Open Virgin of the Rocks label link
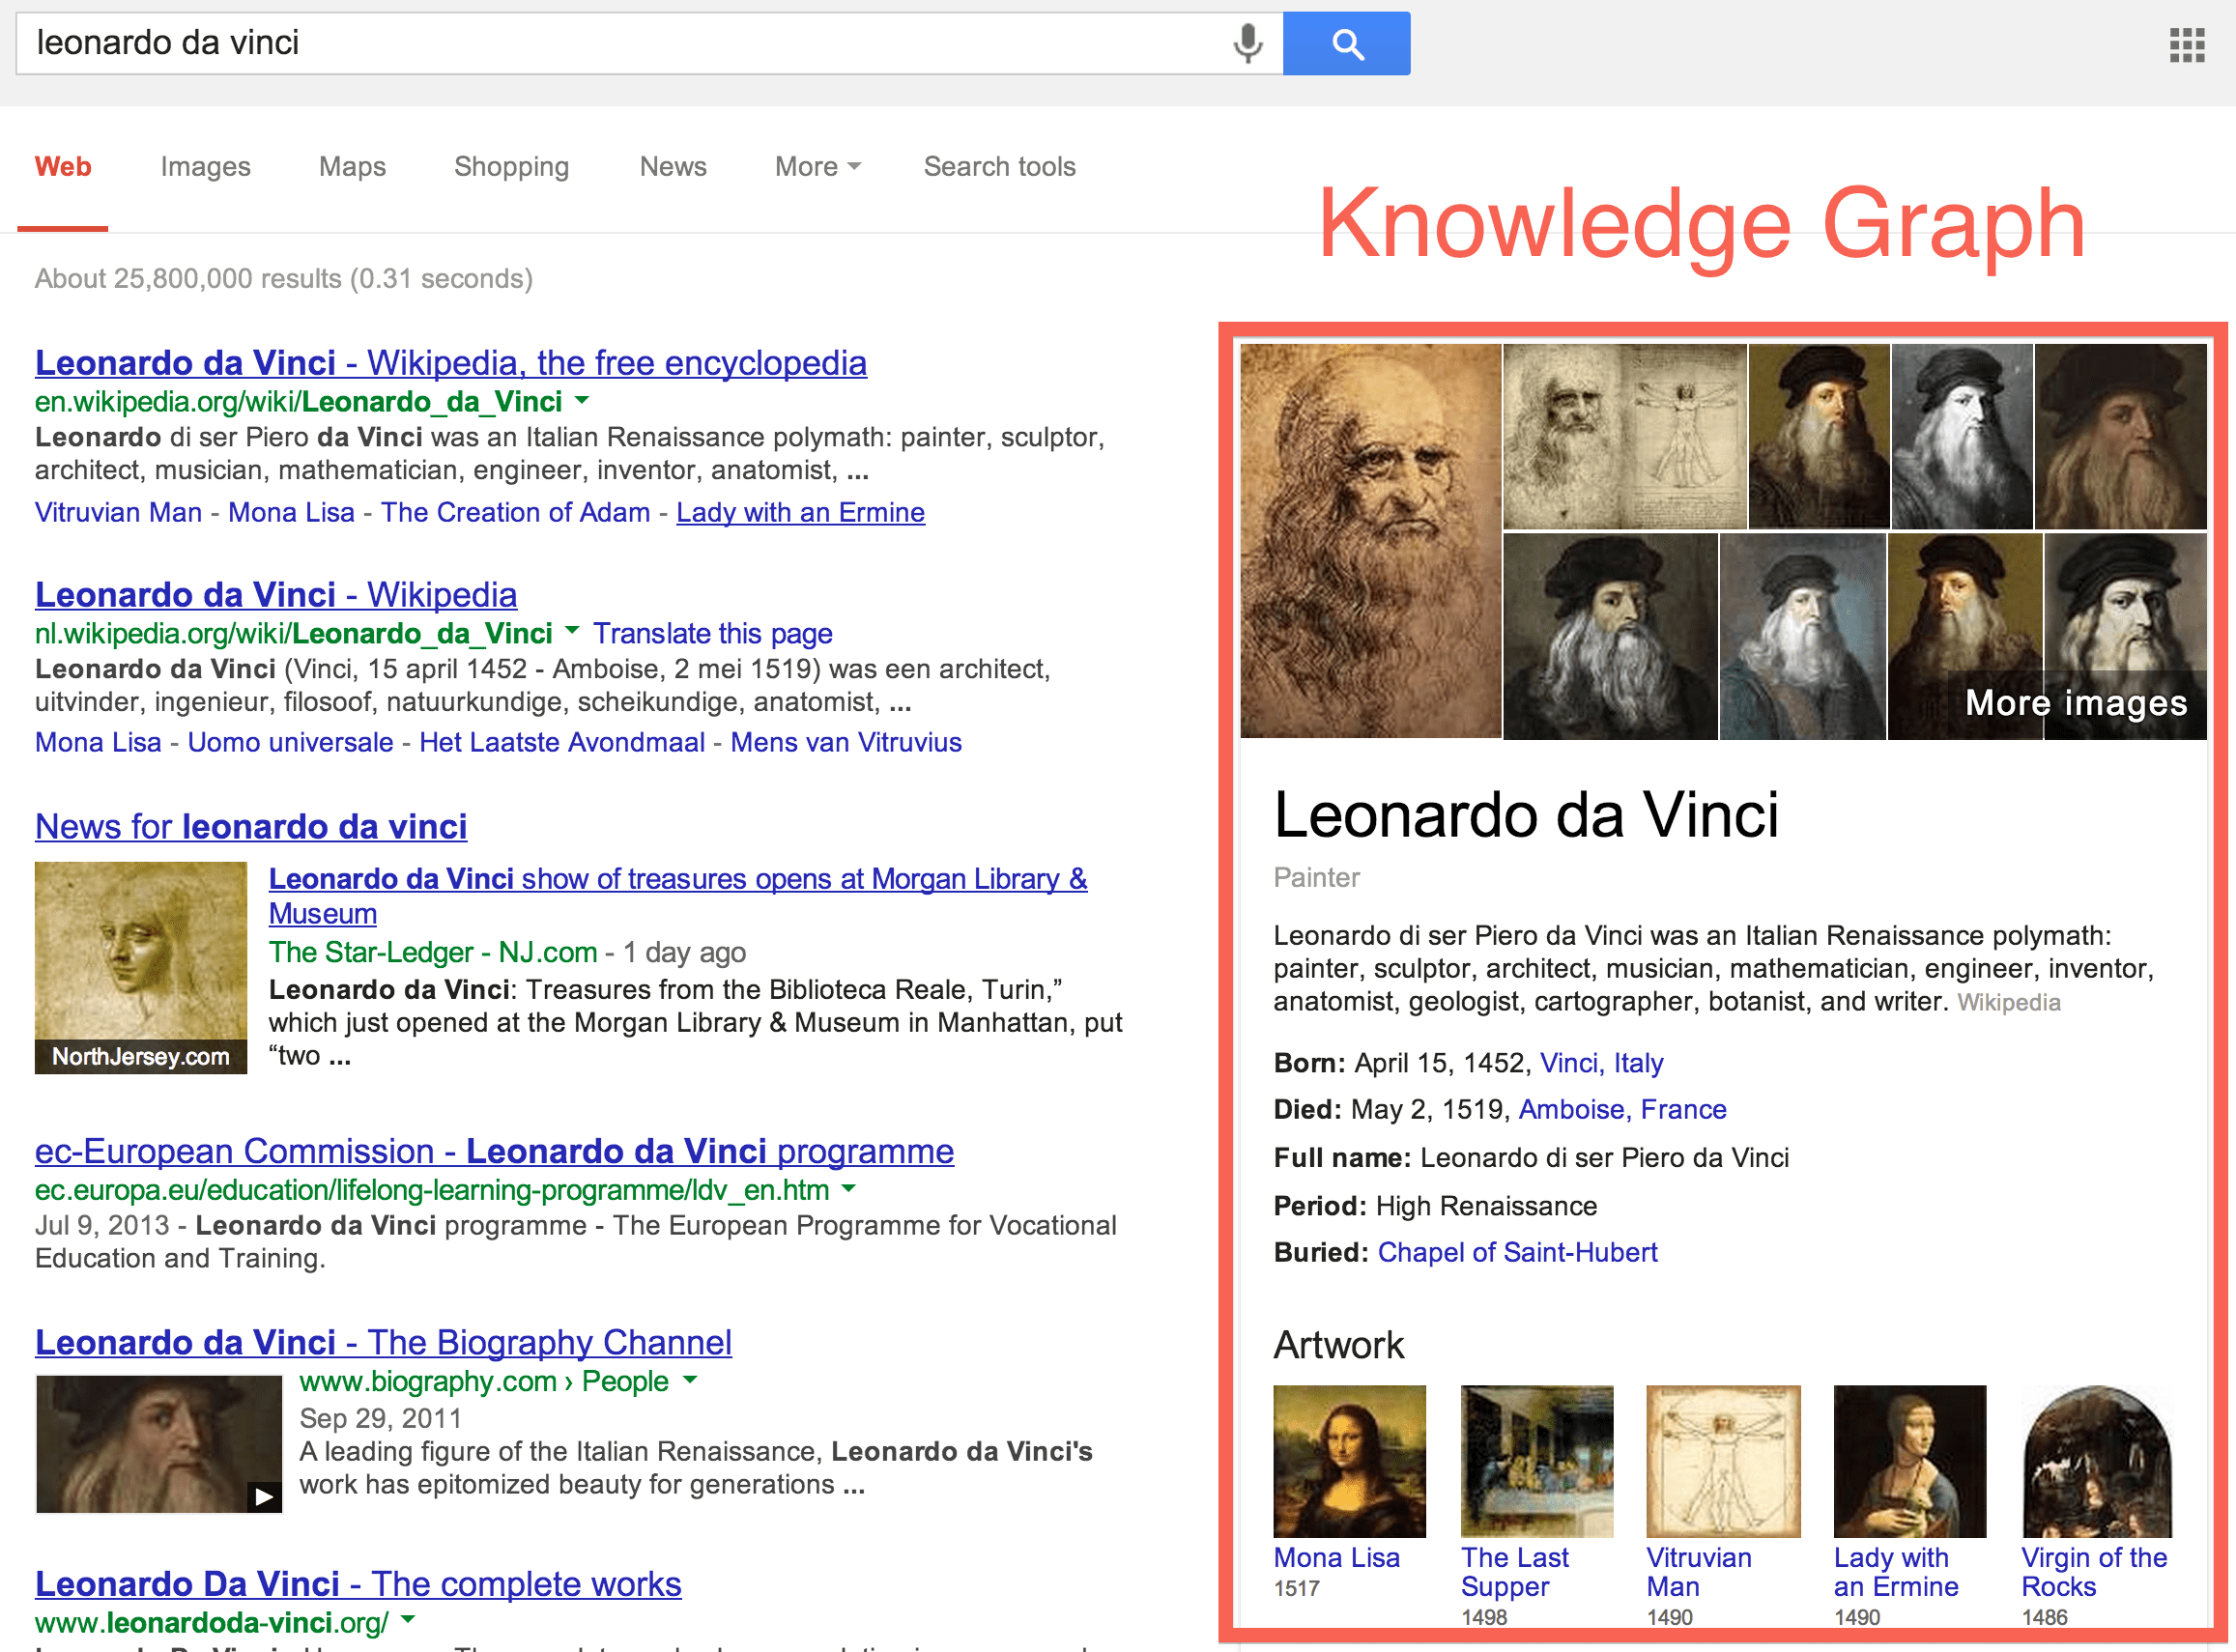The image size is (2236, 1652). [2094, 1572]
